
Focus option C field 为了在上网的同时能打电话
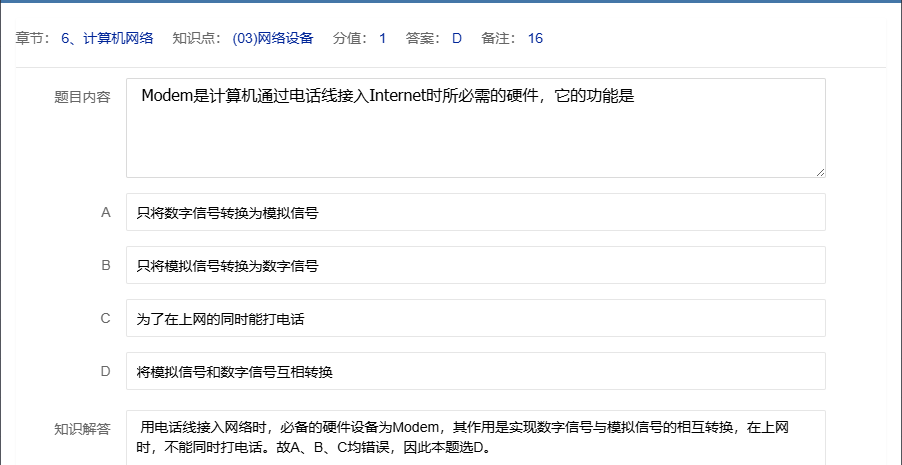[475, 318]
